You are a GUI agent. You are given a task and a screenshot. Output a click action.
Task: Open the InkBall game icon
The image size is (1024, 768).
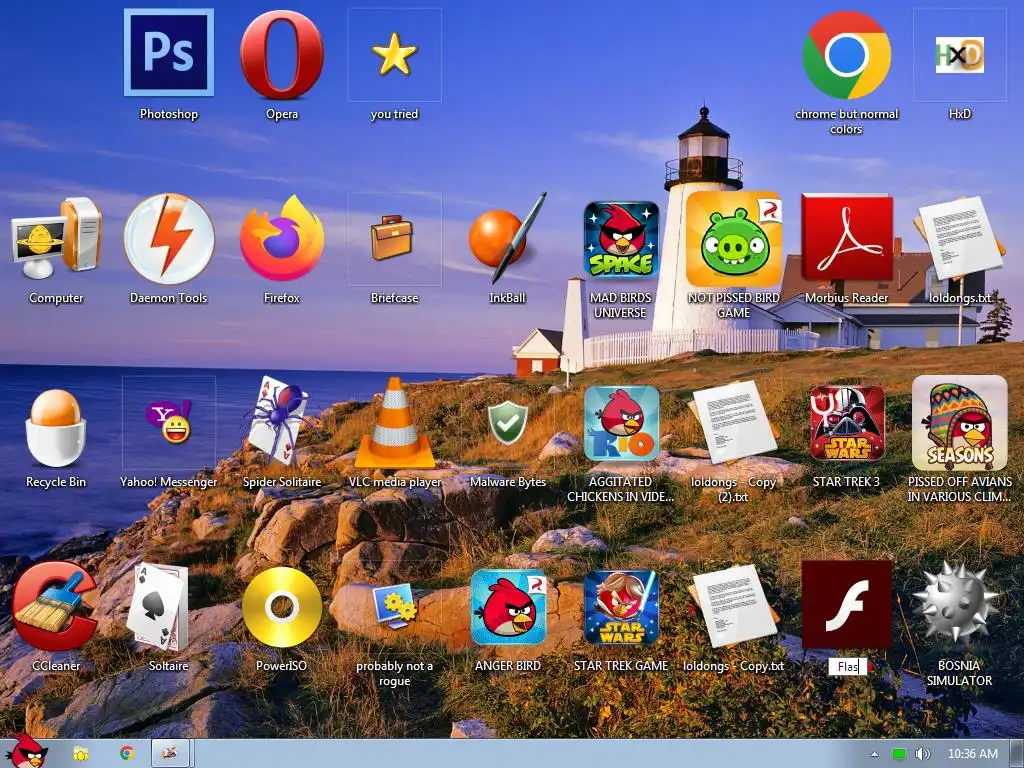coord(507,238)
